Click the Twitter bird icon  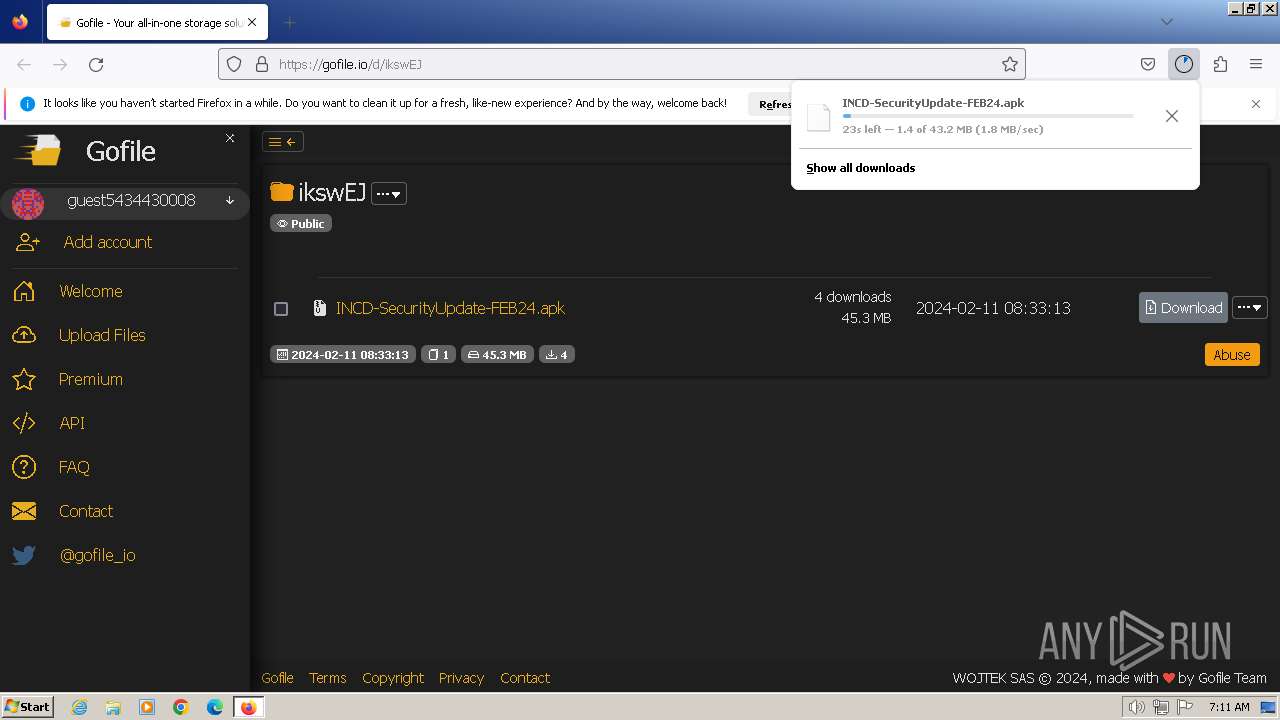click(24, 555)
